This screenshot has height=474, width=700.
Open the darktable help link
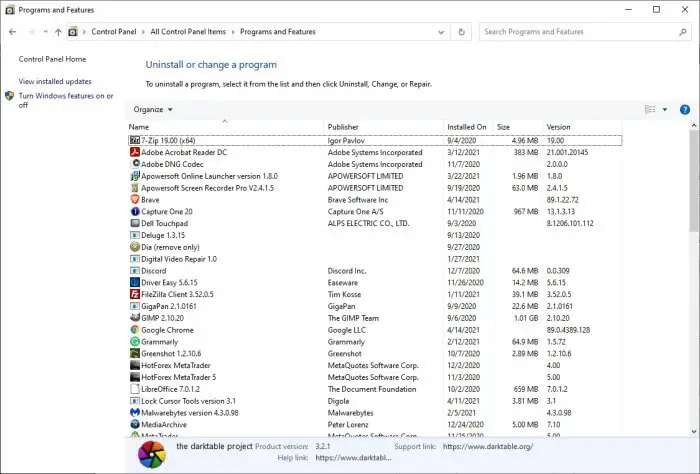tap(353, 457)
